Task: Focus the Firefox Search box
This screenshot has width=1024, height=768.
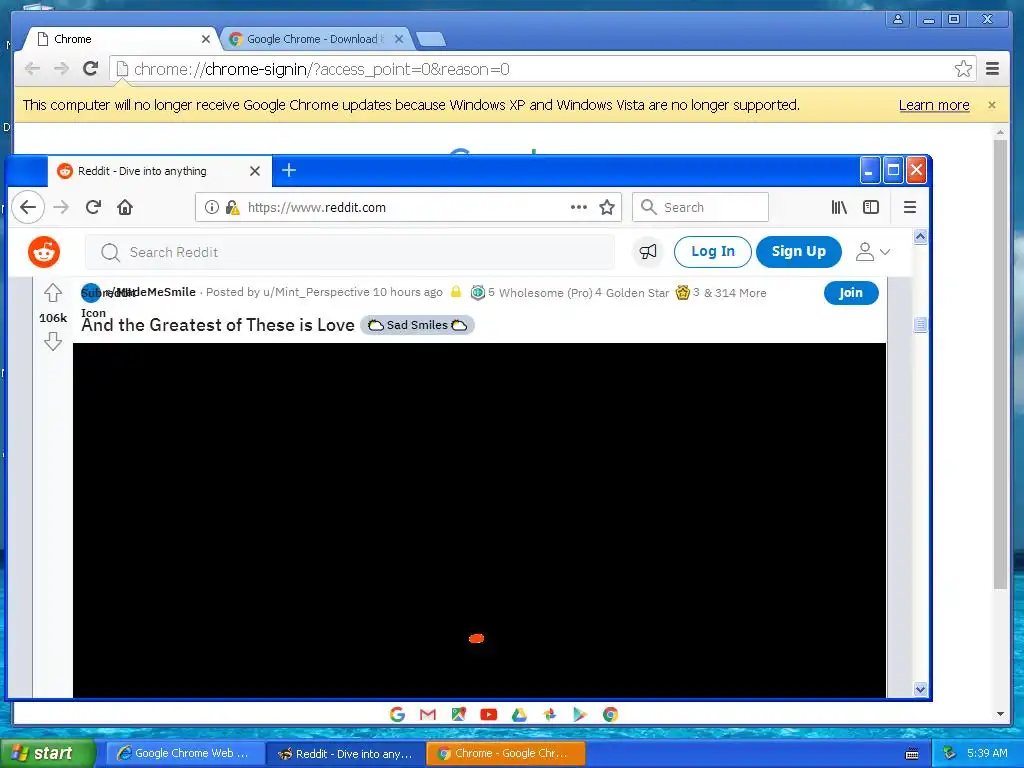Action: (x=700, y=208)
